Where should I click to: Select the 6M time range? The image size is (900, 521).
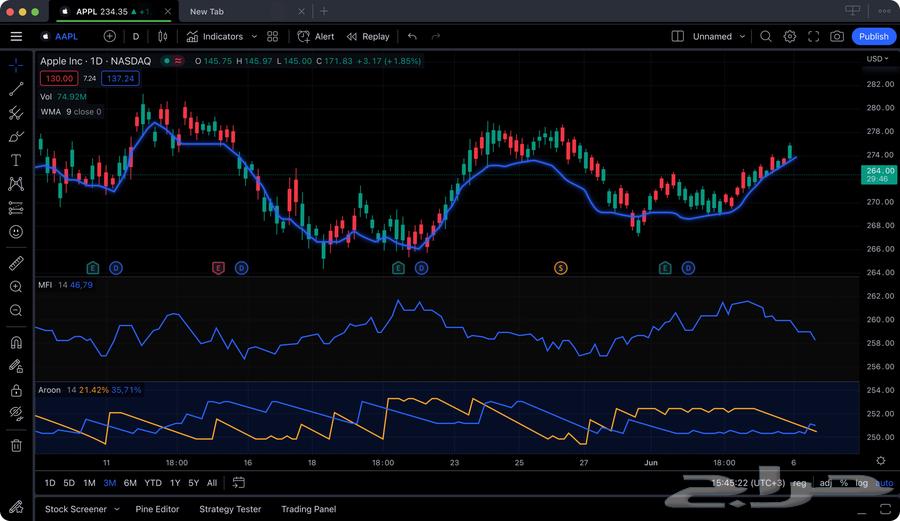(x=130, y=483)
